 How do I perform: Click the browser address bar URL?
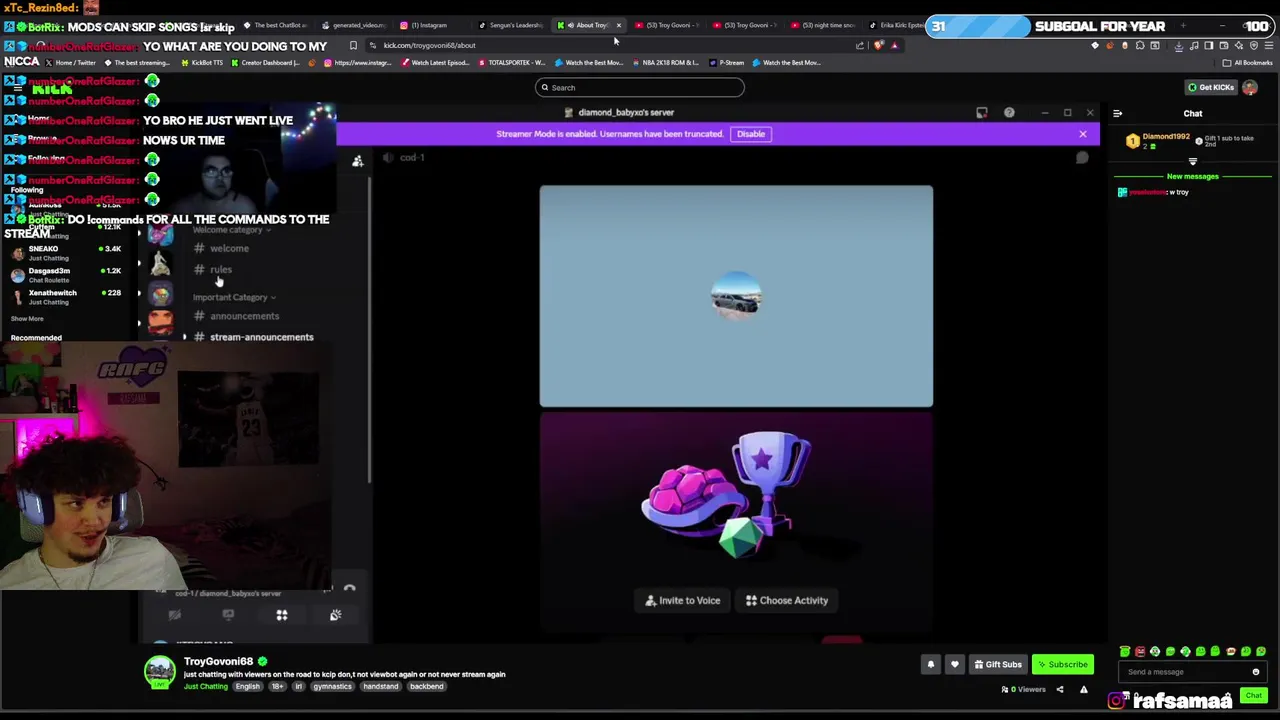click(430, 45)
